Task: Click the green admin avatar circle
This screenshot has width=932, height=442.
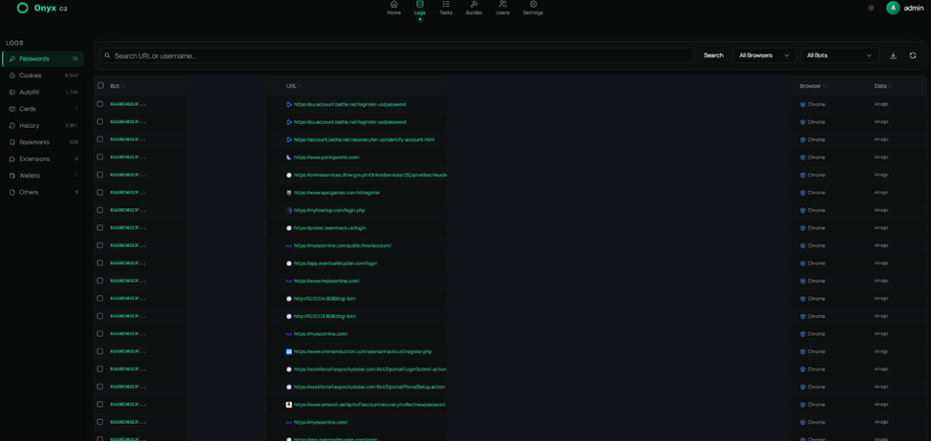Action: (x=893, y=8)
